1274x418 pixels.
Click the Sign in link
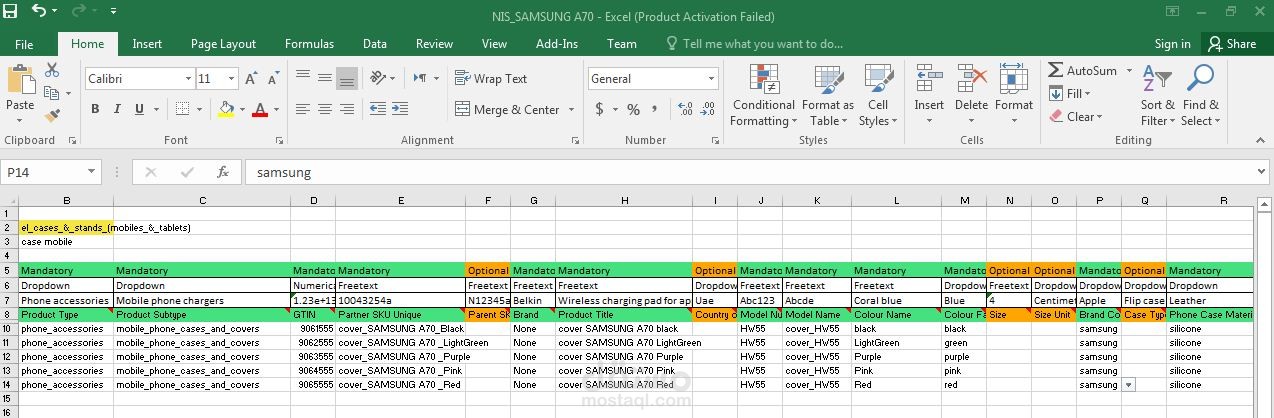tap(1172, 44)
